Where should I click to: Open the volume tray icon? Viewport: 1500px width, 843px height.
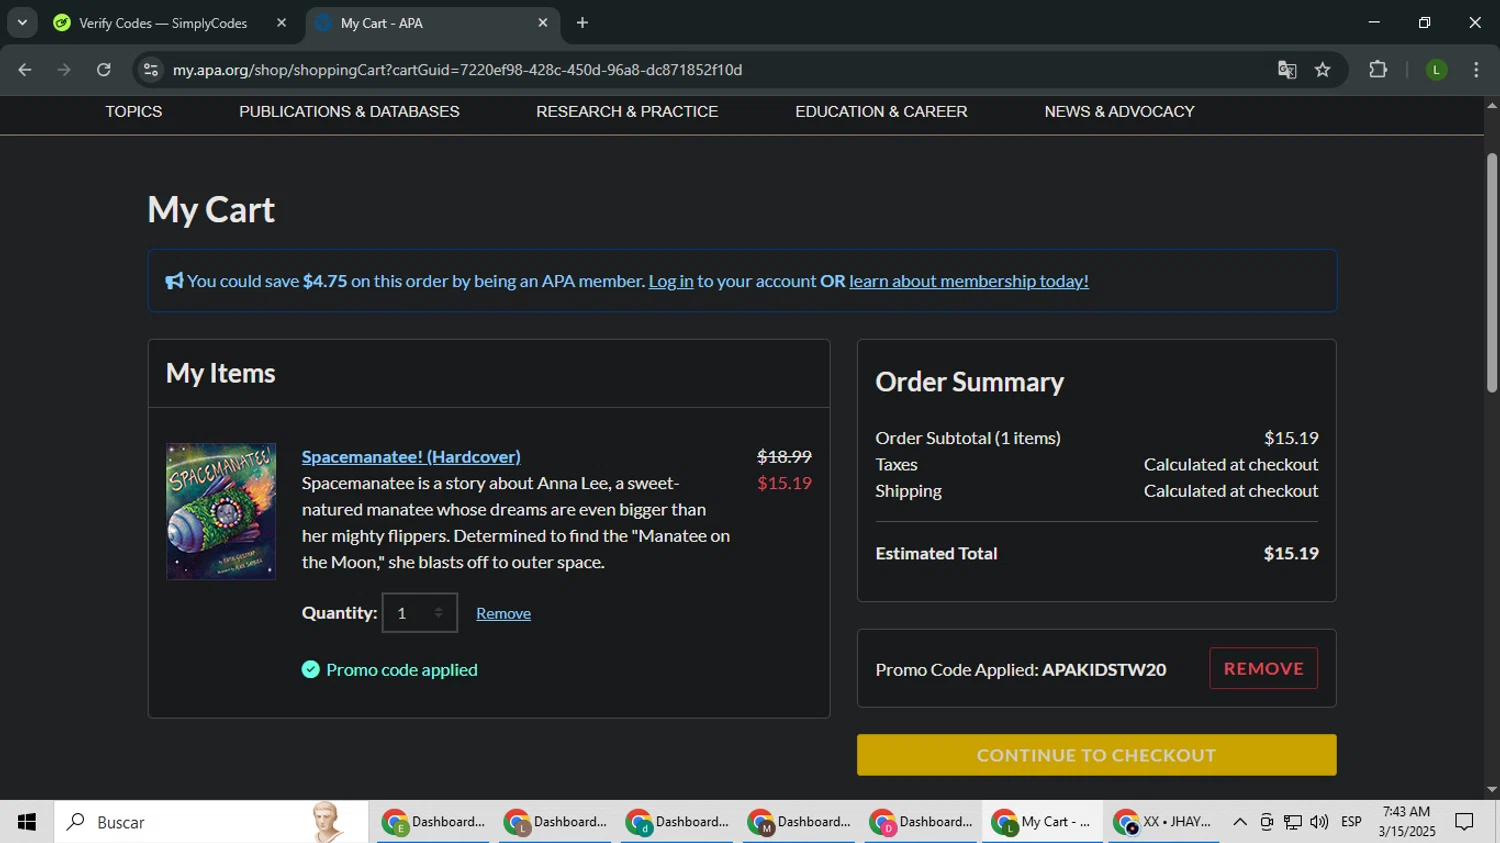[x=1319, y=822]
